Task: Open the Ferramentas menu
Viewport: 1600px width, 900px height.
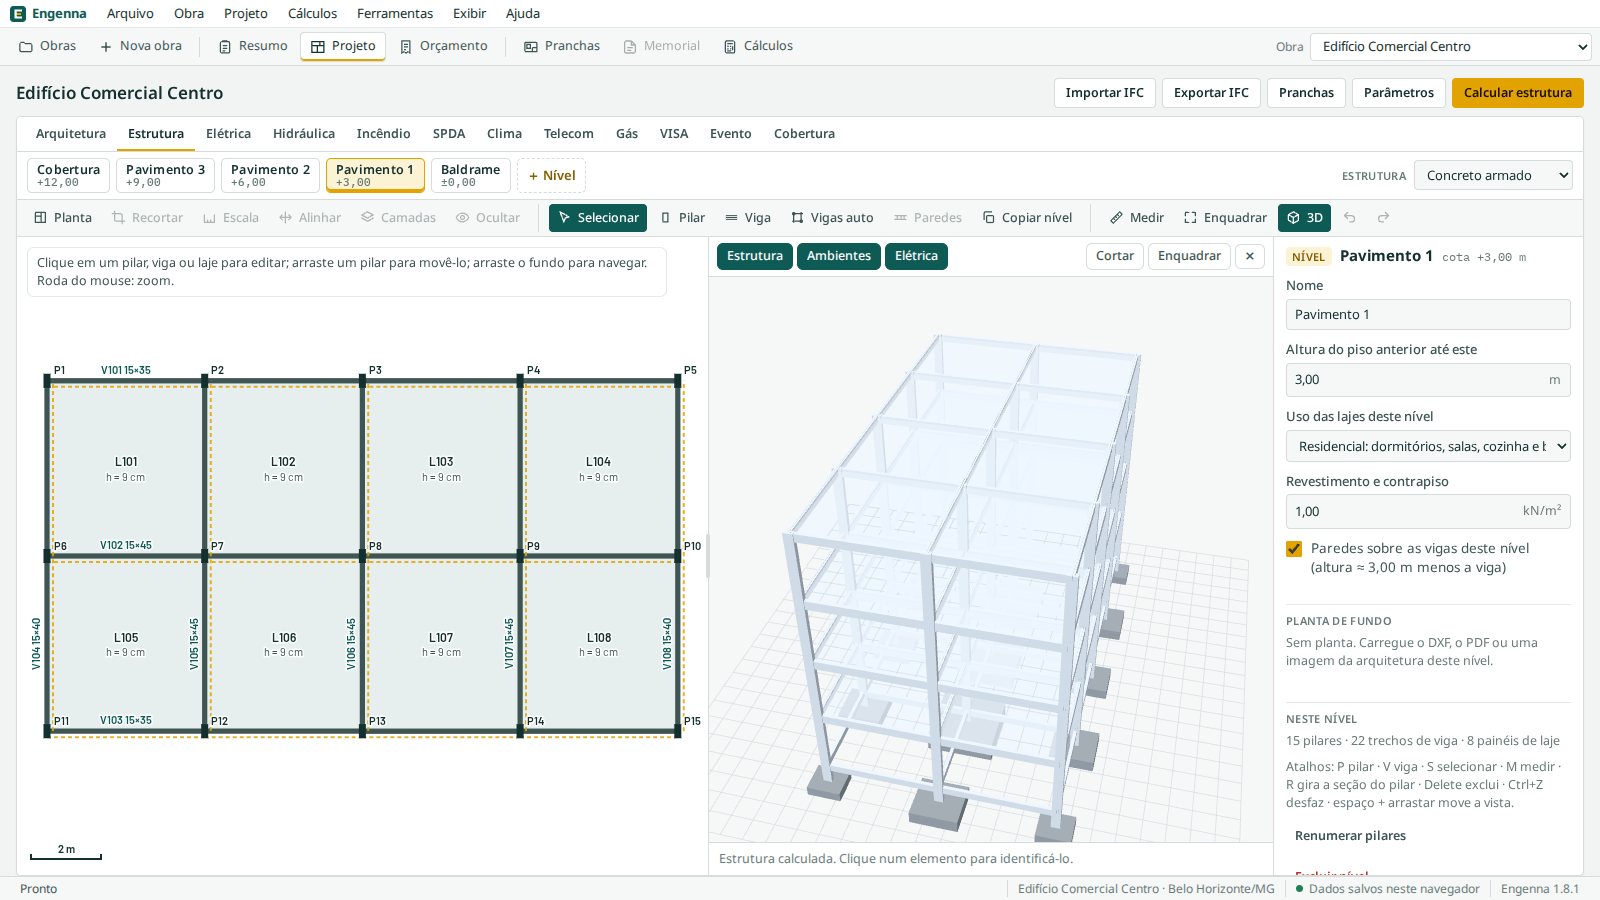Action: (395, 14)
